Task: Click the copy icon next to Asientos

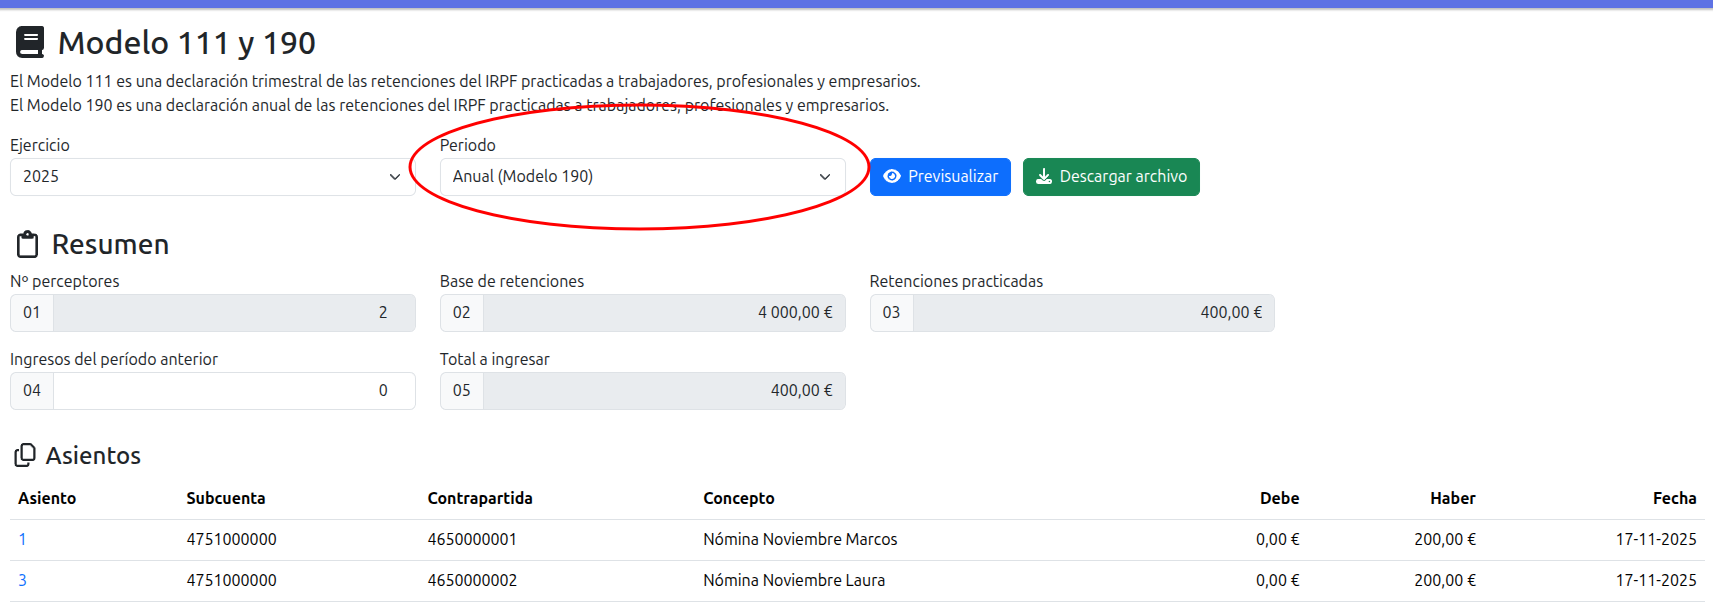Action: click(x=25, y=456)
